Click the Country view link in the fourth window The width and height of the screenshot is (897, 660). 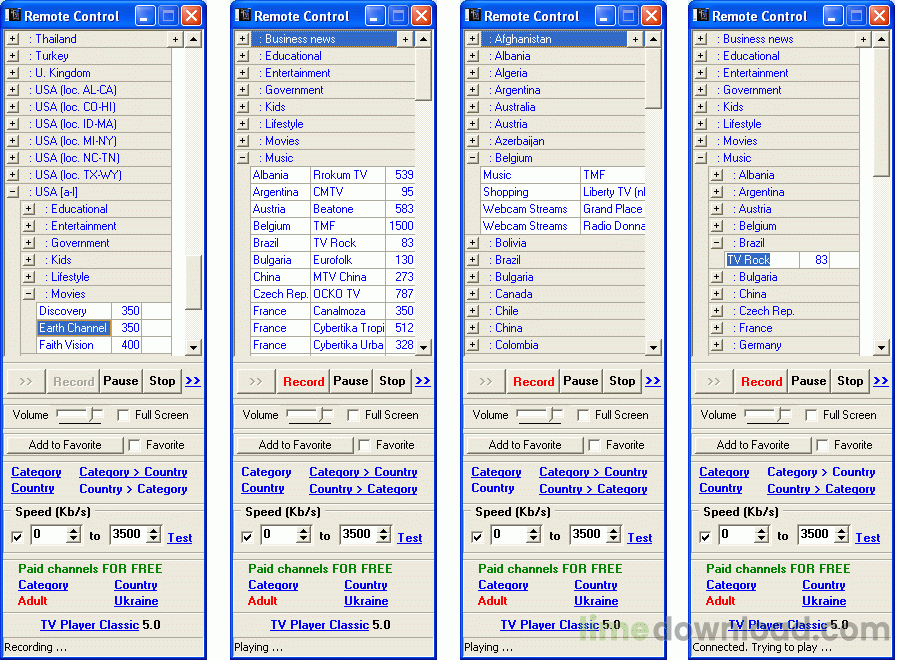pos(721,488)
